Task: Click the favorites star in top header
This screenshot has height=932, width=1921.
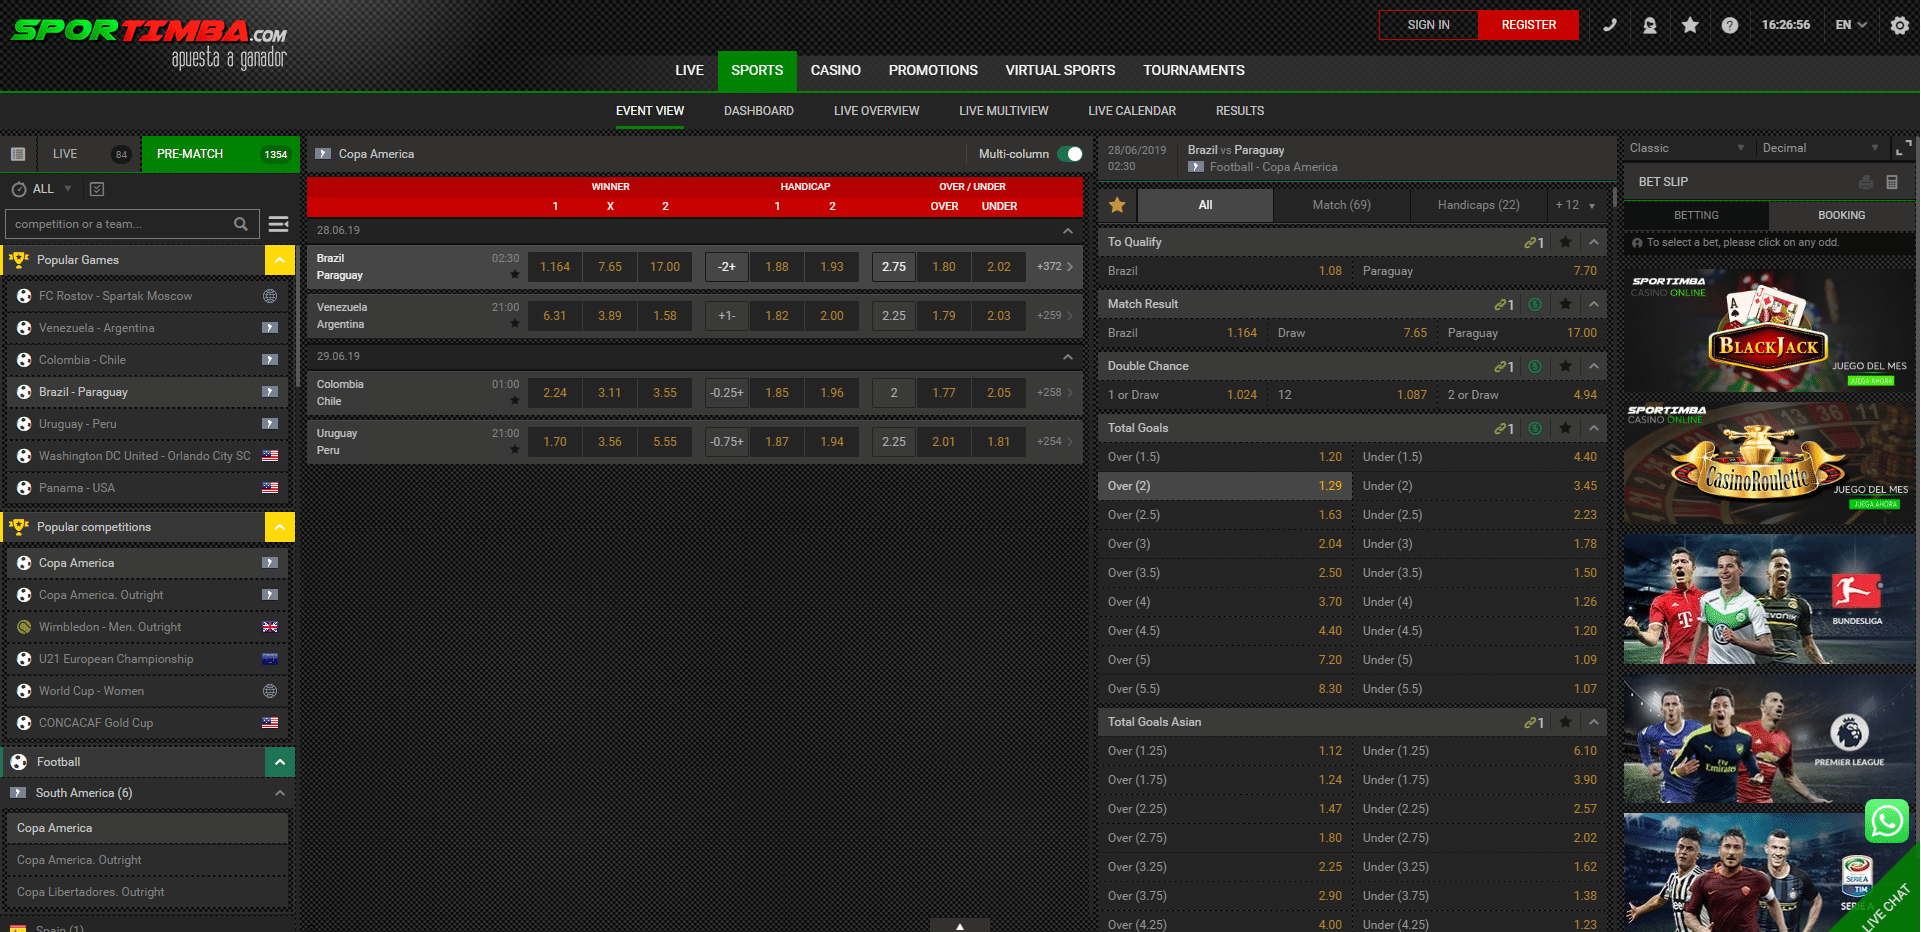Action: (1689, 25)
